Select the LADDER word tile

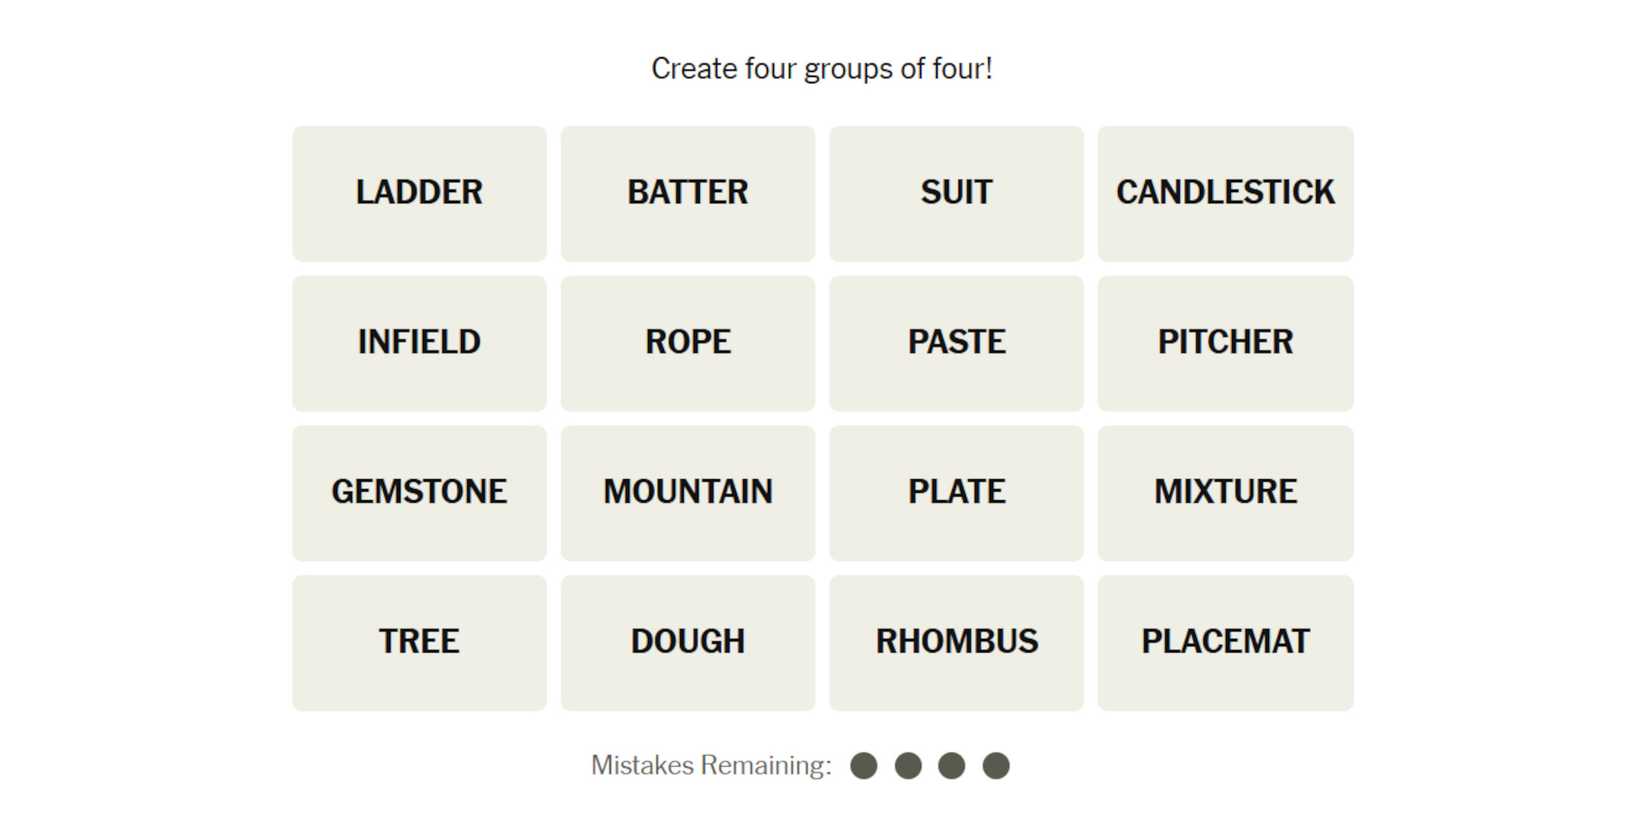click(419, 193)
